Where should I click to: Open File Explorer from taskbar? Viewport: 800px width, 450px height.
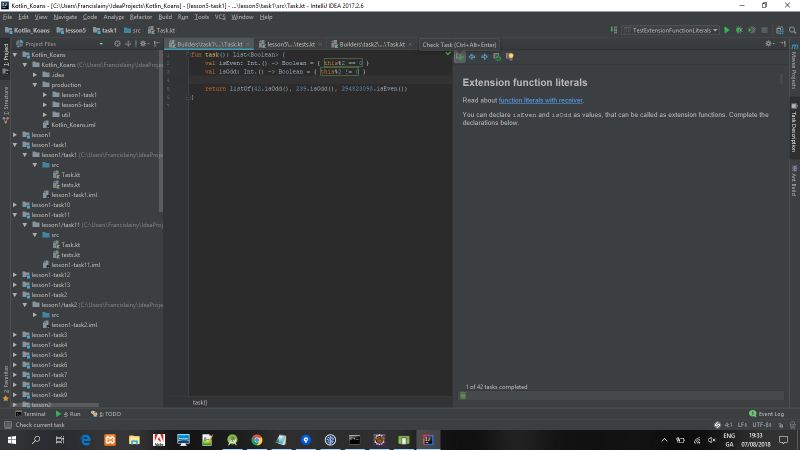134,440
